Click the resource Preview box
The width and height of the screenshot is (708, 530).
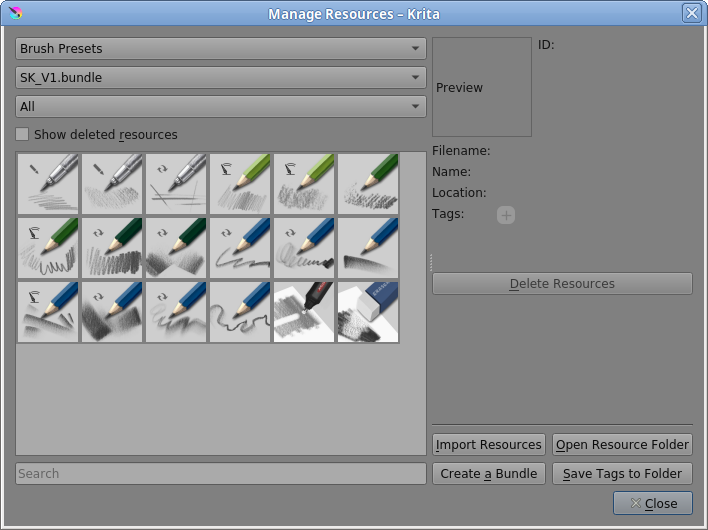click(x=482, y=87)
